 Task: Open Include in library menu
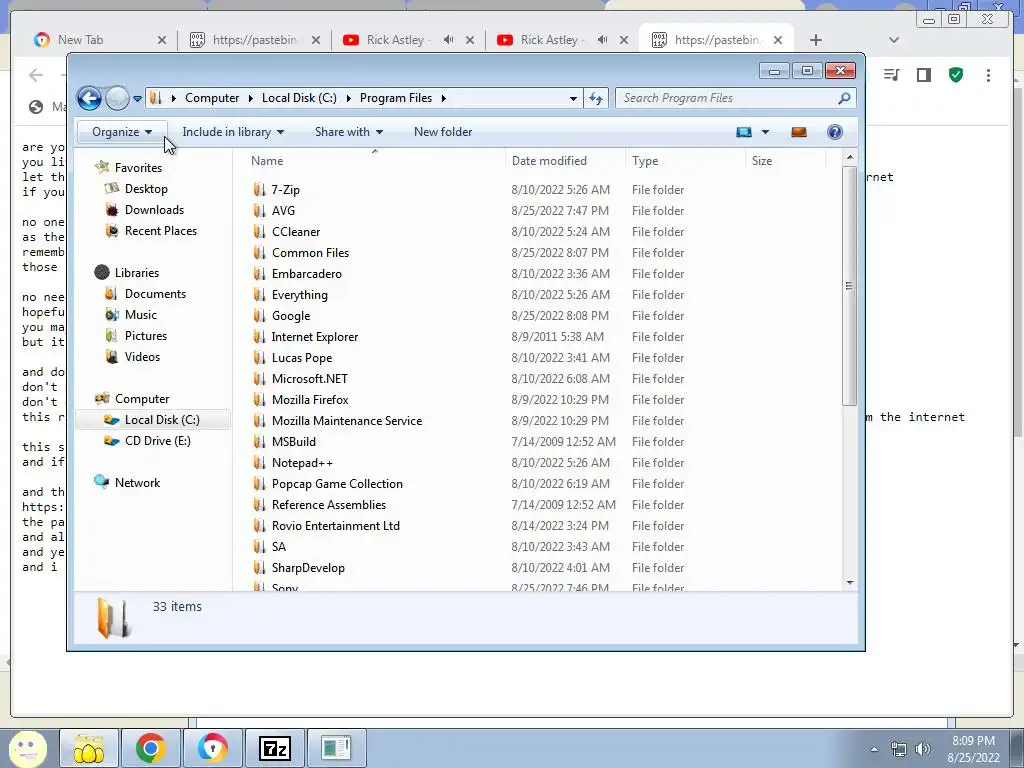coord(233,132)
